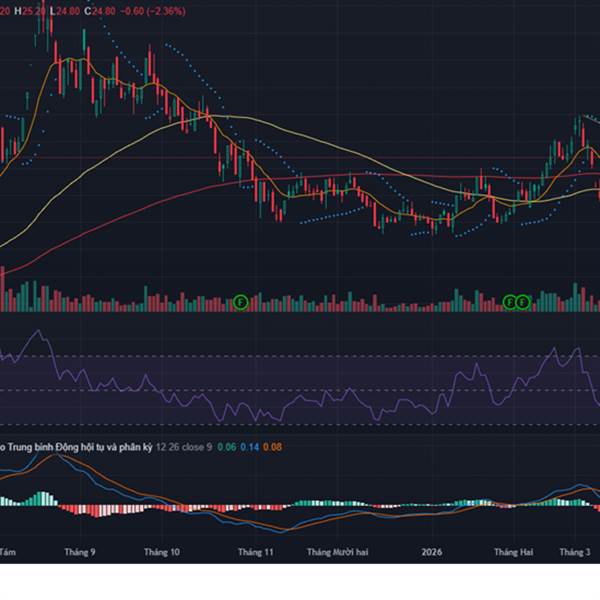Click the Tháng 9 time axis label
600x600 pixels.
tap(80, 552)
